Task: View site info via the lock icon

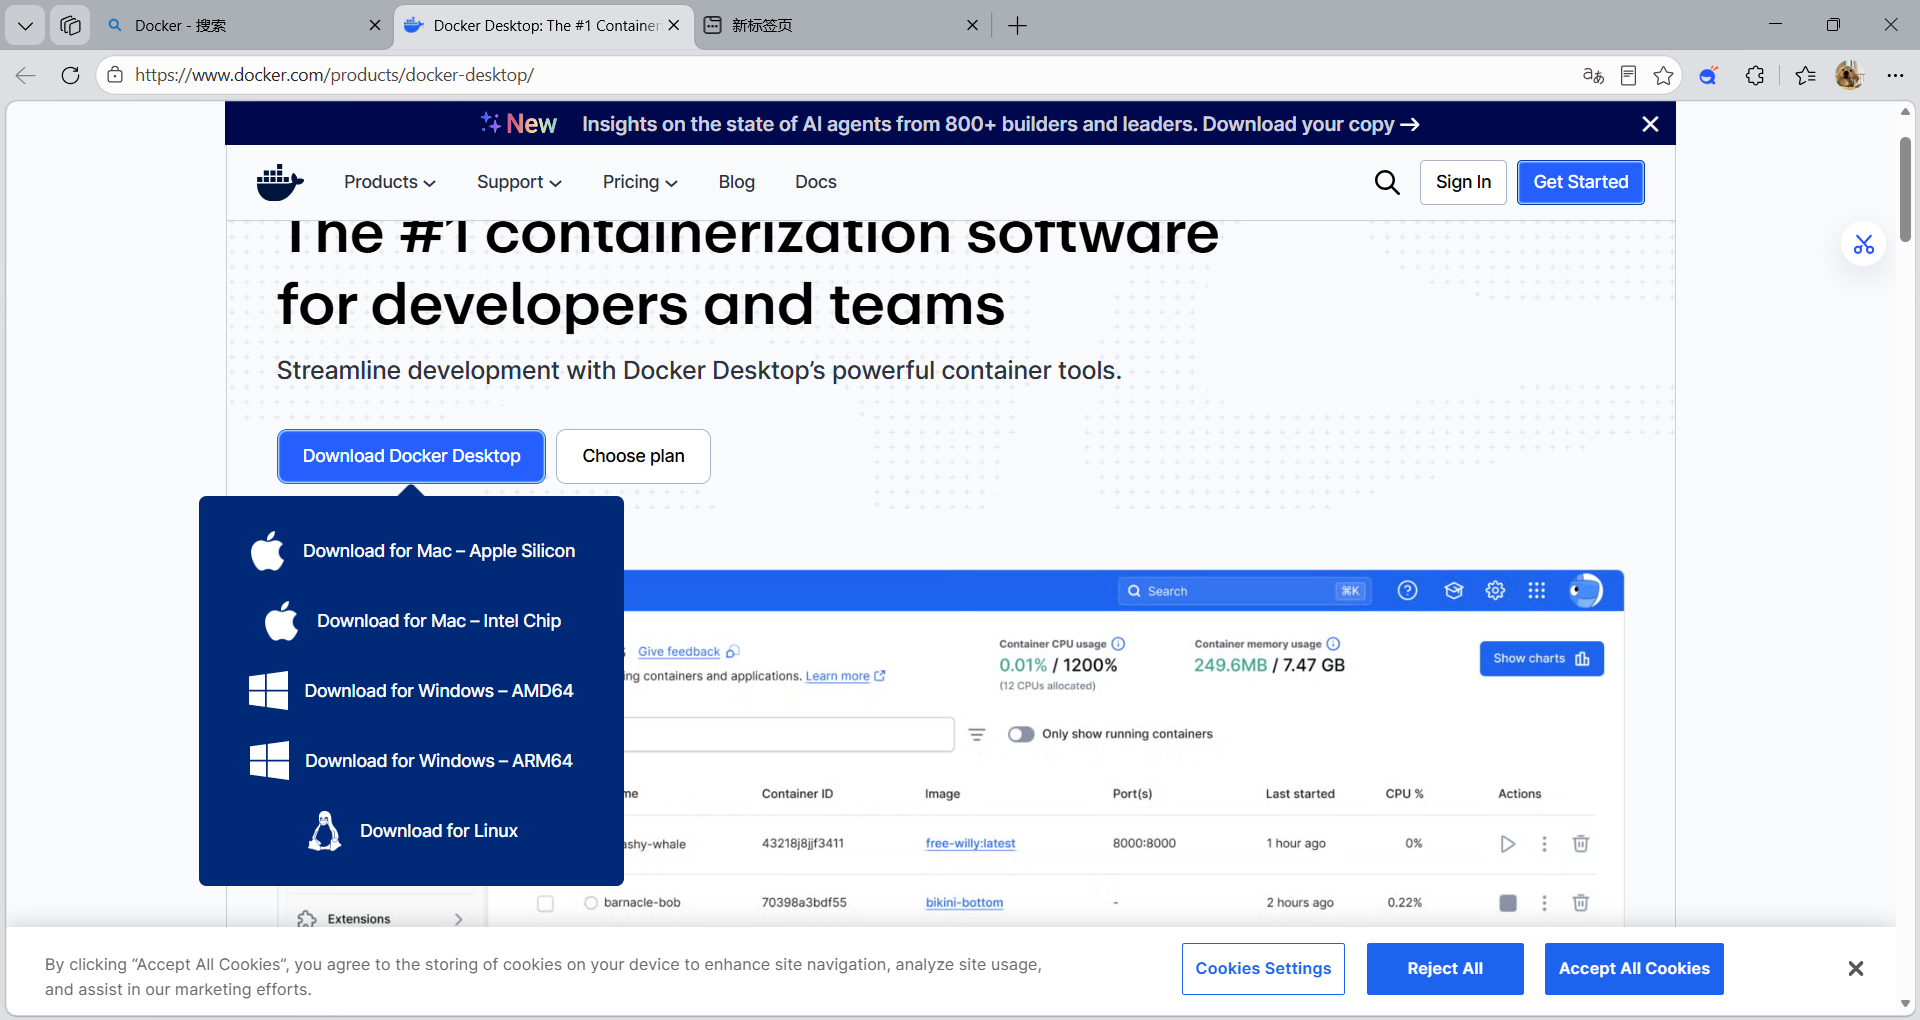Action: point(115,75)
